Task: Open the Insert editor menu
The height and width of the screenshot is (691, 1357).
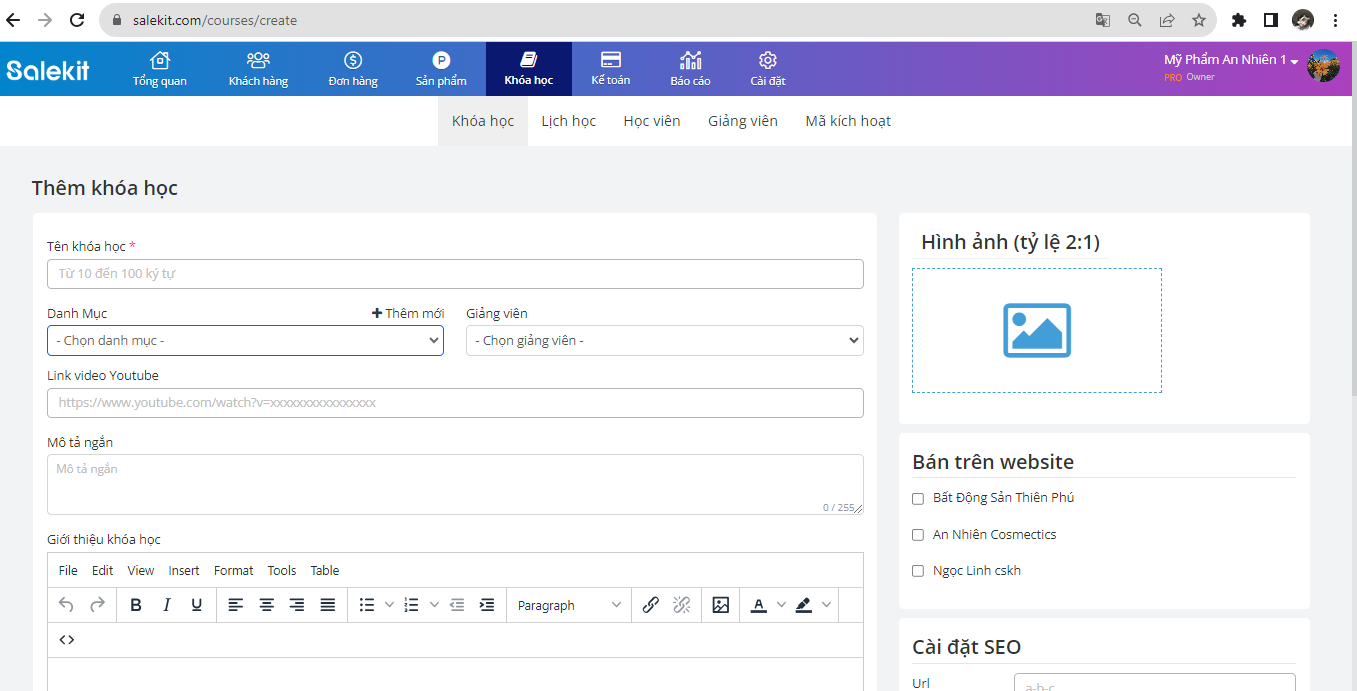Action: [184, 571]
